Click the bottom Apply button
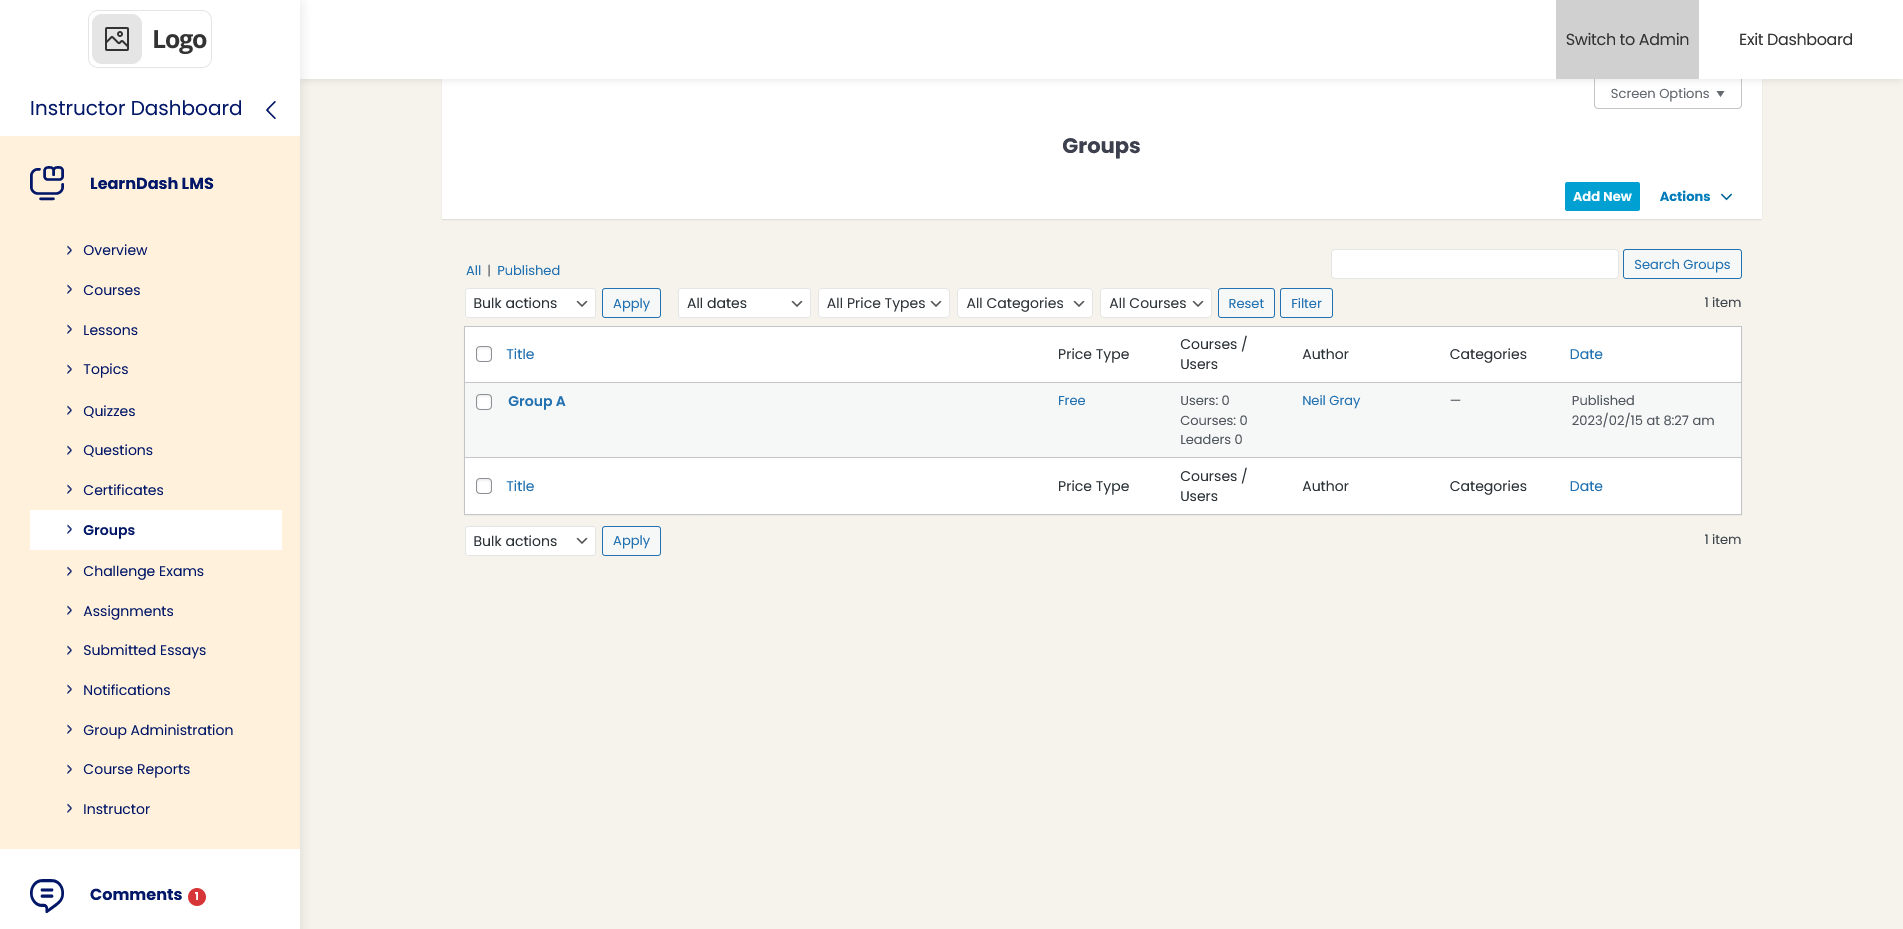Screen dimensions: 1903x929 click(x=631, y=541)
